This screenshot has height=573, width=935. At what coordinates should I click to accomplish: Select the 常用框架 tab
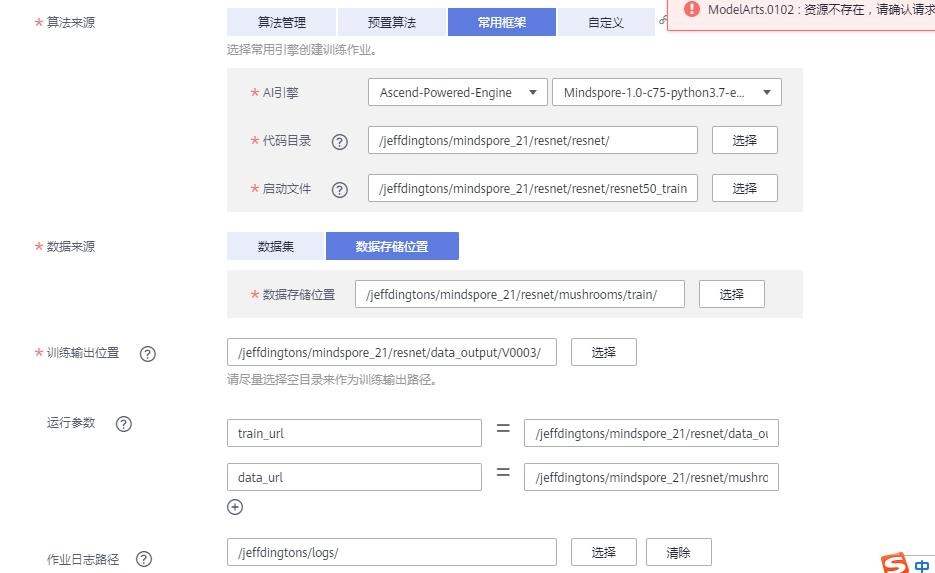click(x=502, y=22)
